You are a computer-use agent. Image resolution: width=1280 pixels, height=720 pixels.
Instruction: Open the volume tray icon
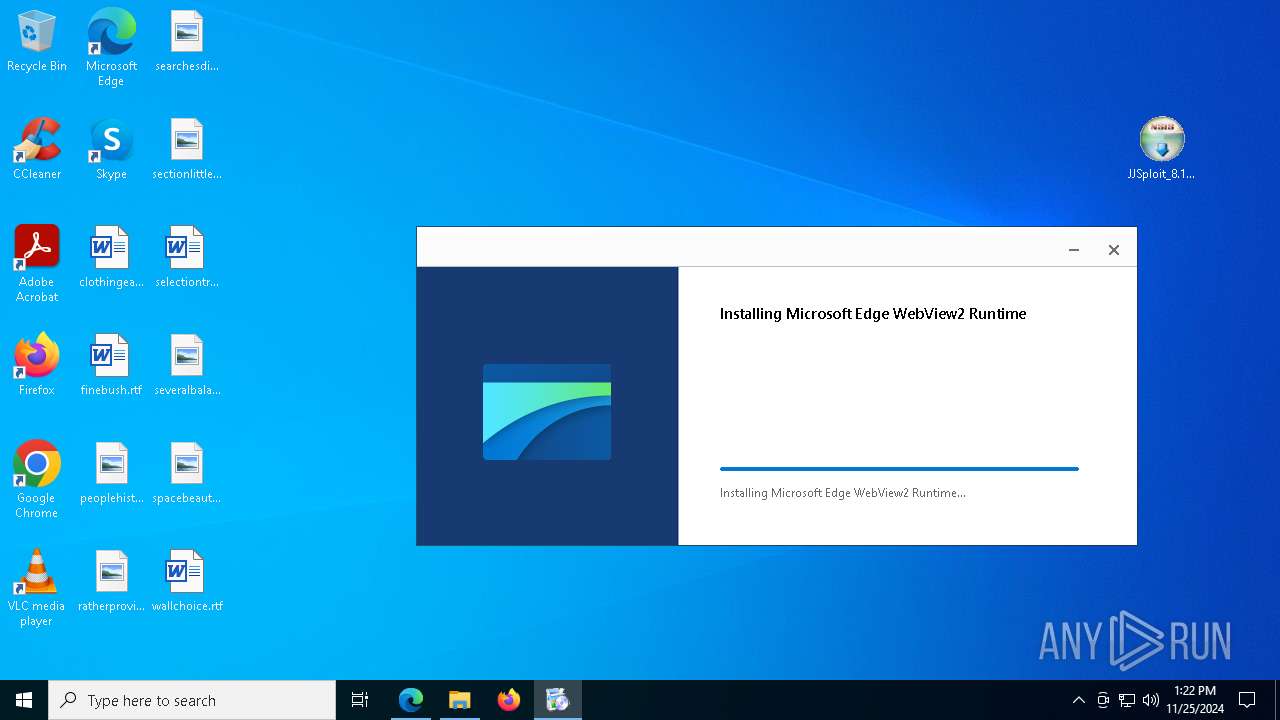tap(1151, 700)
